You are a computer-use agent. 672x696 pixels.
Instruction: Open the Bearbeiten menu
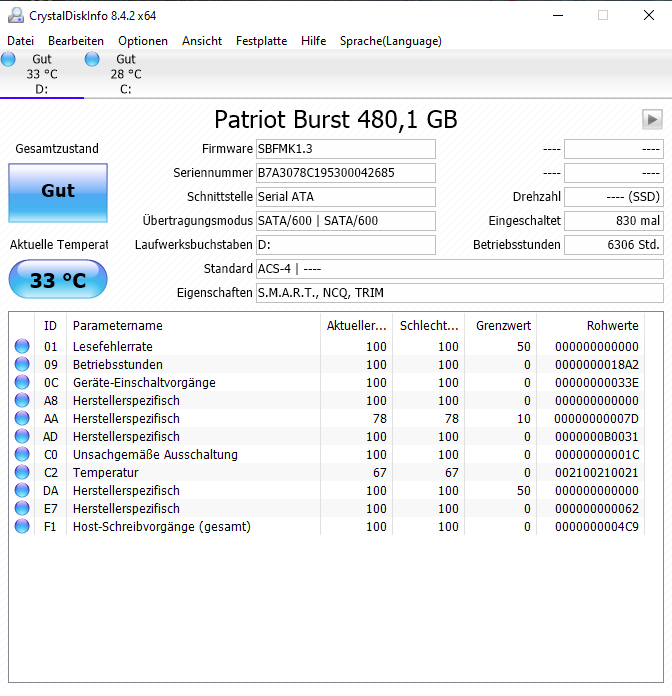click(x=76, y=41)
